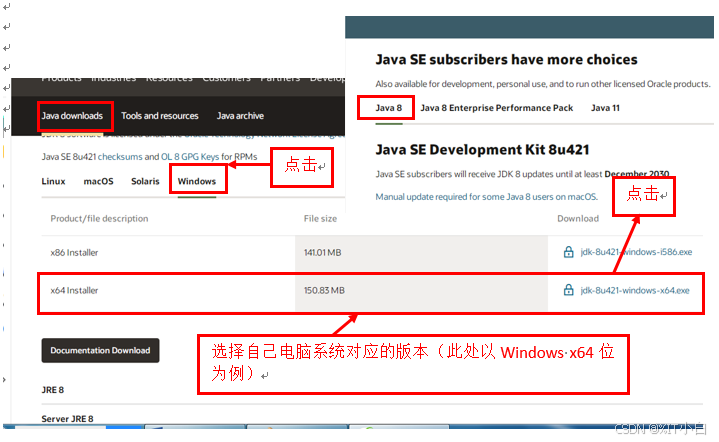Switch to the Java 8 tab
The image size is (719, 442).
[388, 108]
